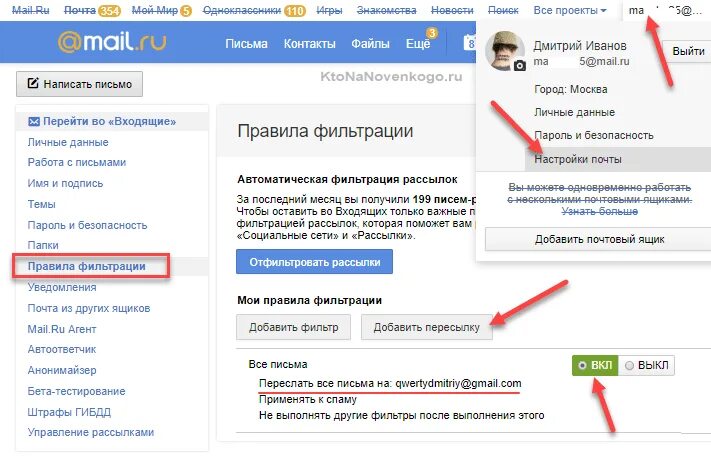
Task: Open Пароль и безопасность in left sidebar
Action: click(x=87, y=225)
